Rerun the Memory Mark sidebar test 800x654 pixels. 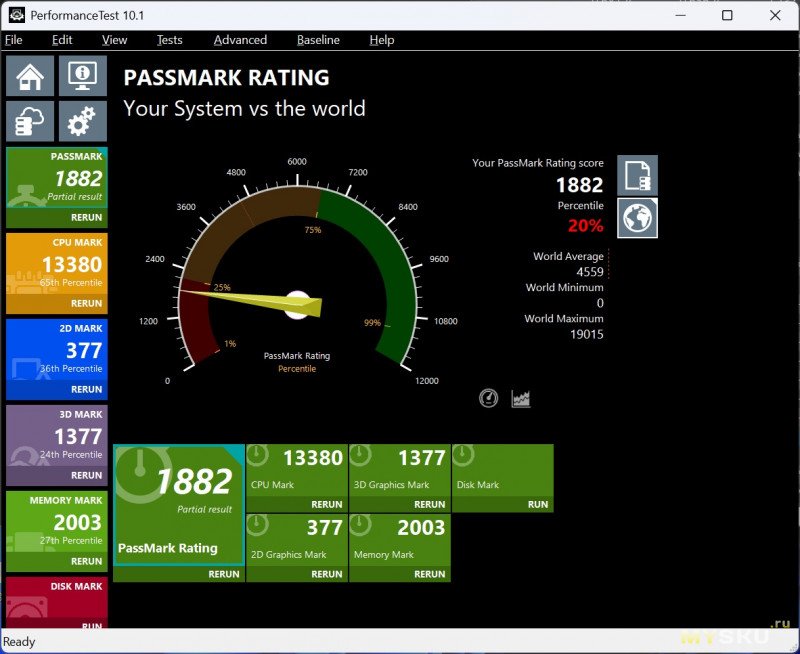pyautogui.click(x=86, y=561)
